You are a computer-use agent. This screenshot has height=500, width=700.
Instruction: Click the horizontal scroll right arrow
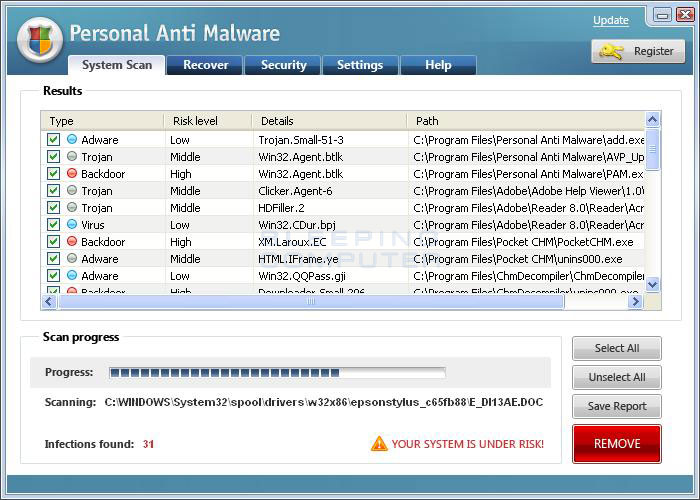click(x=634, y=302)
